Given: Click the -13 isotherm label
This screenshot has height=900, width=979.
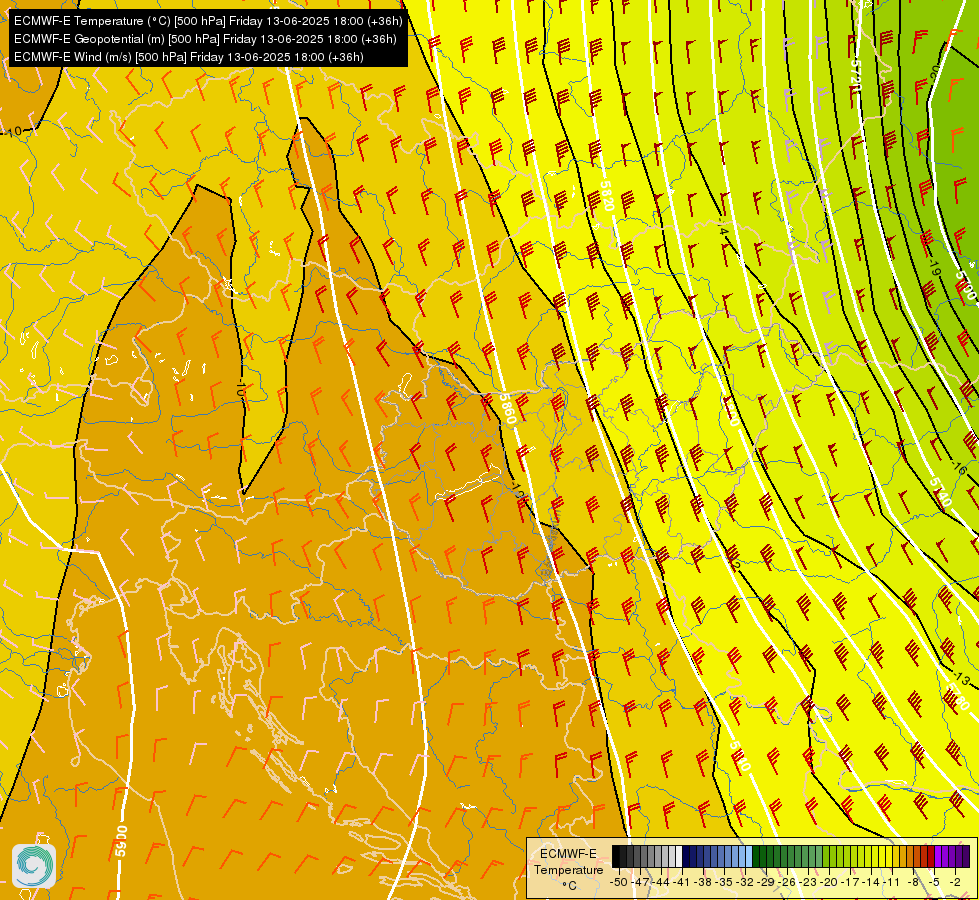Looking at the screenshot, I should 962,678.
